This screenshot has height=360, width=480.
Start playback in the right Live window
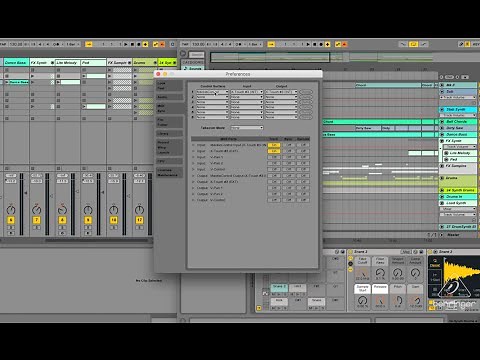(308, 44)
